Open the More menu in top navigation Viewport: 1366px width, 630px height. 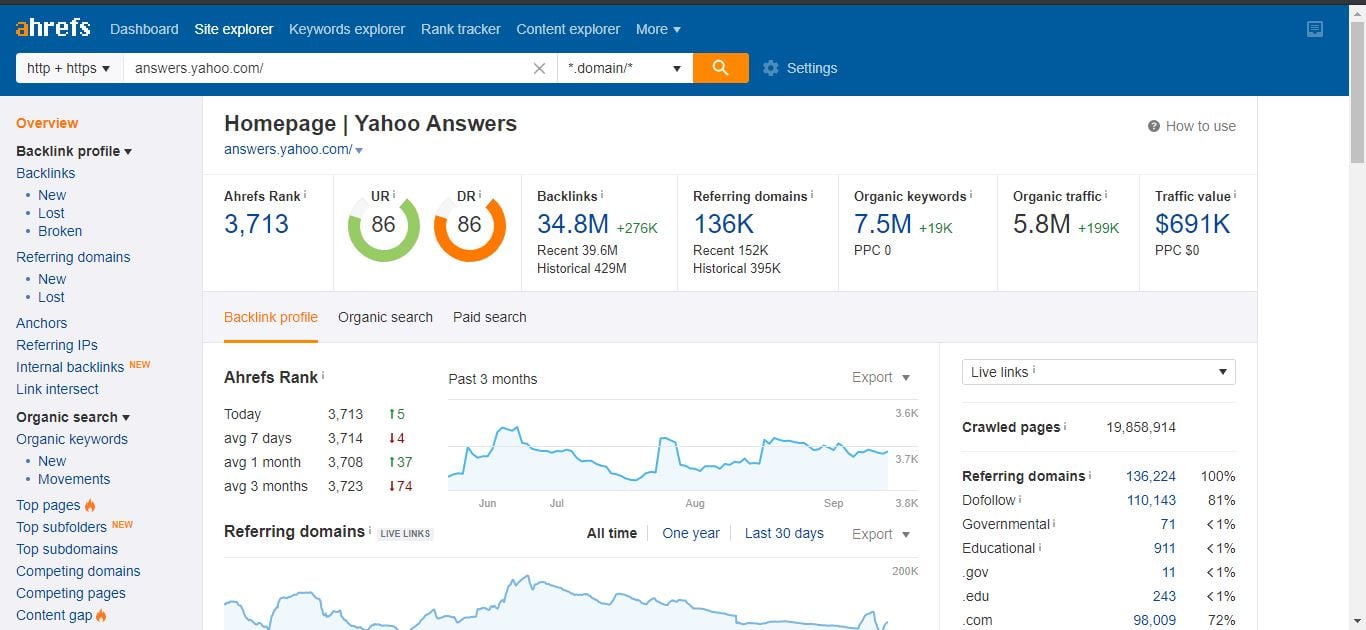tap(658, 29)
